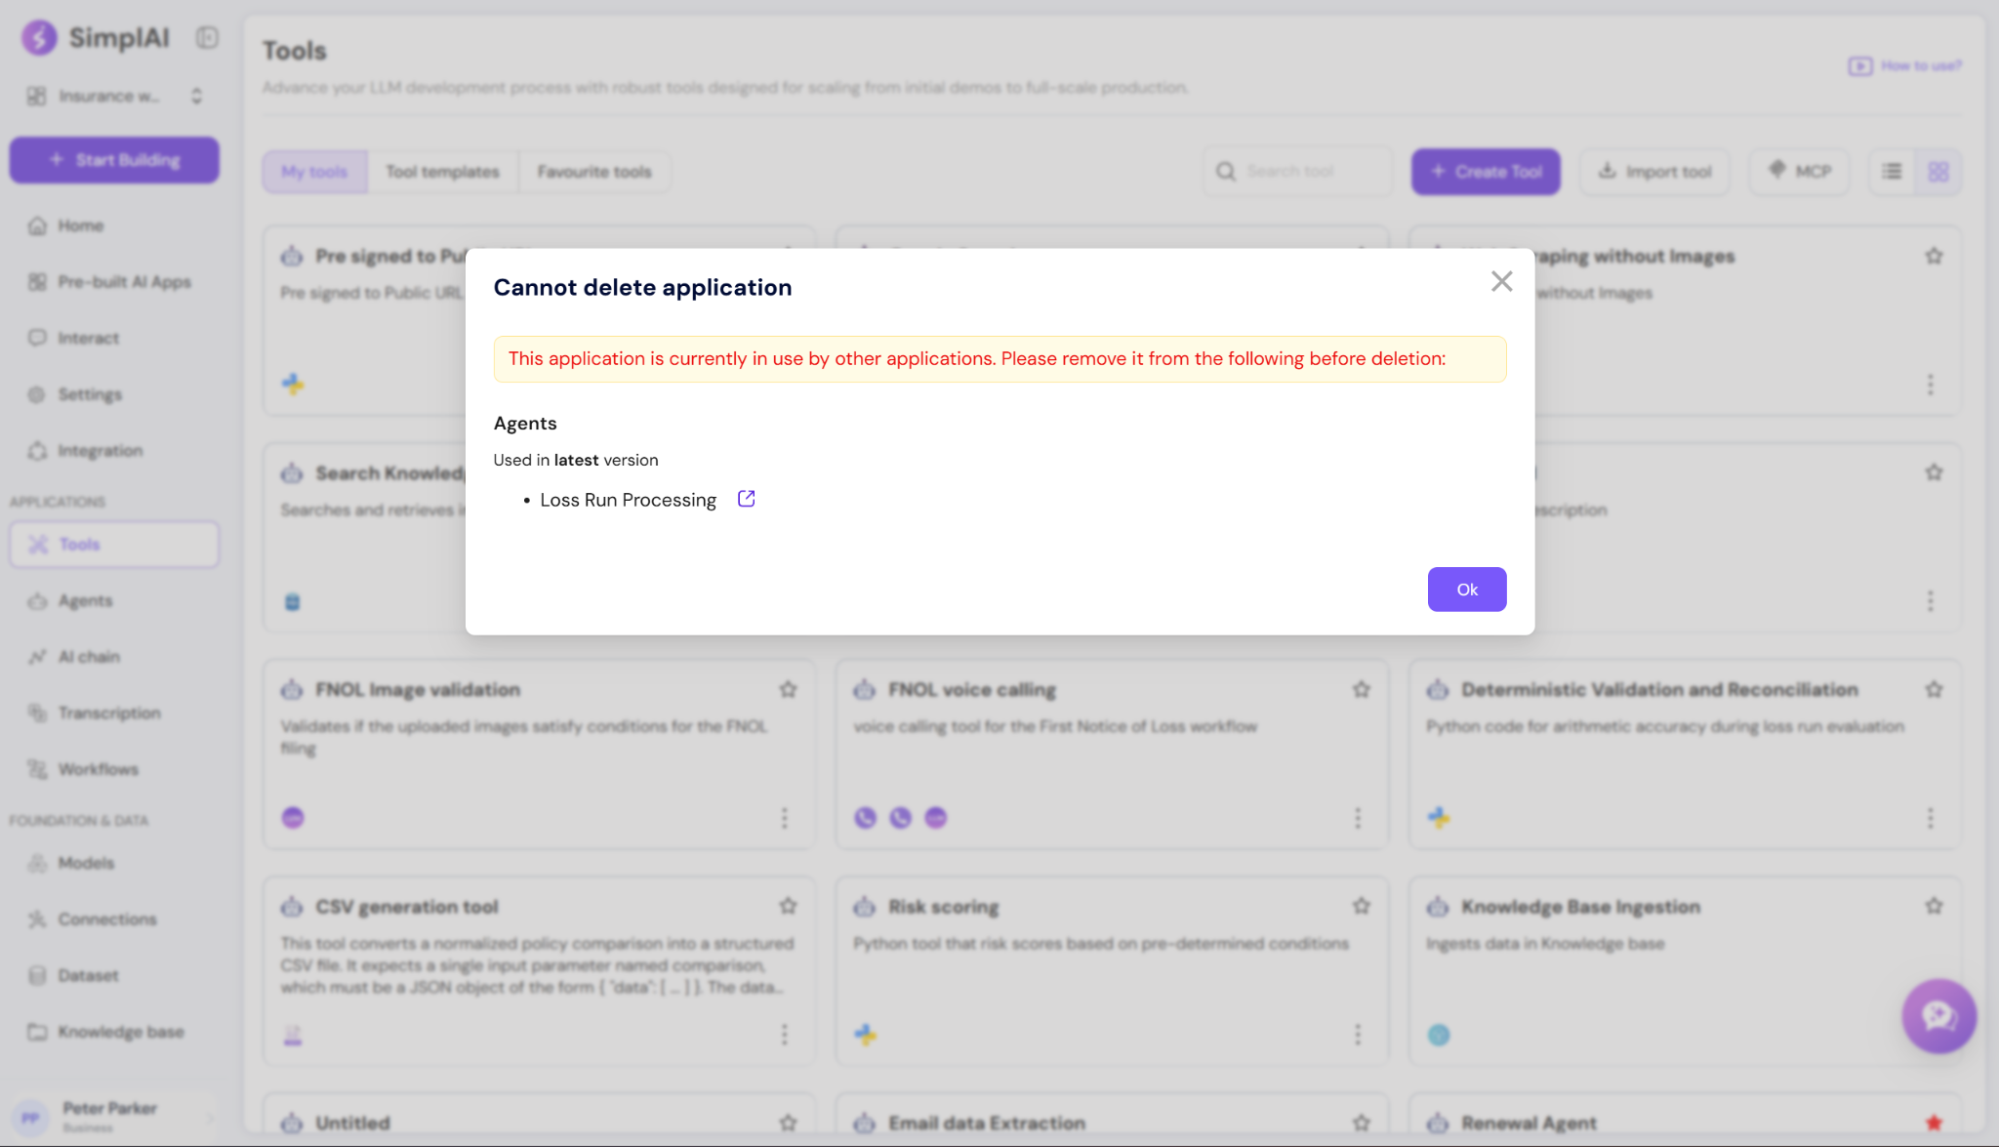Click the Ok button in the dialog

[1466, 589]
